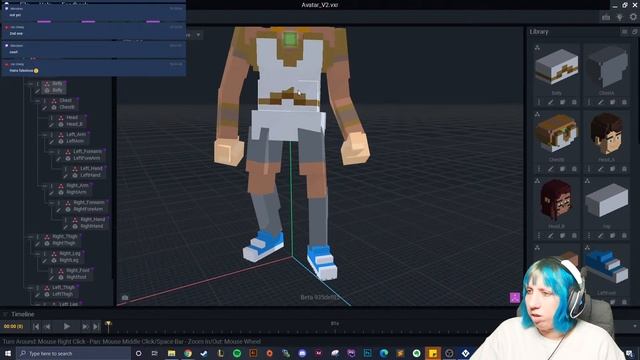Click the pencil icon beside ChestB shape
The image size is (640, 360).
coord(44,108)
